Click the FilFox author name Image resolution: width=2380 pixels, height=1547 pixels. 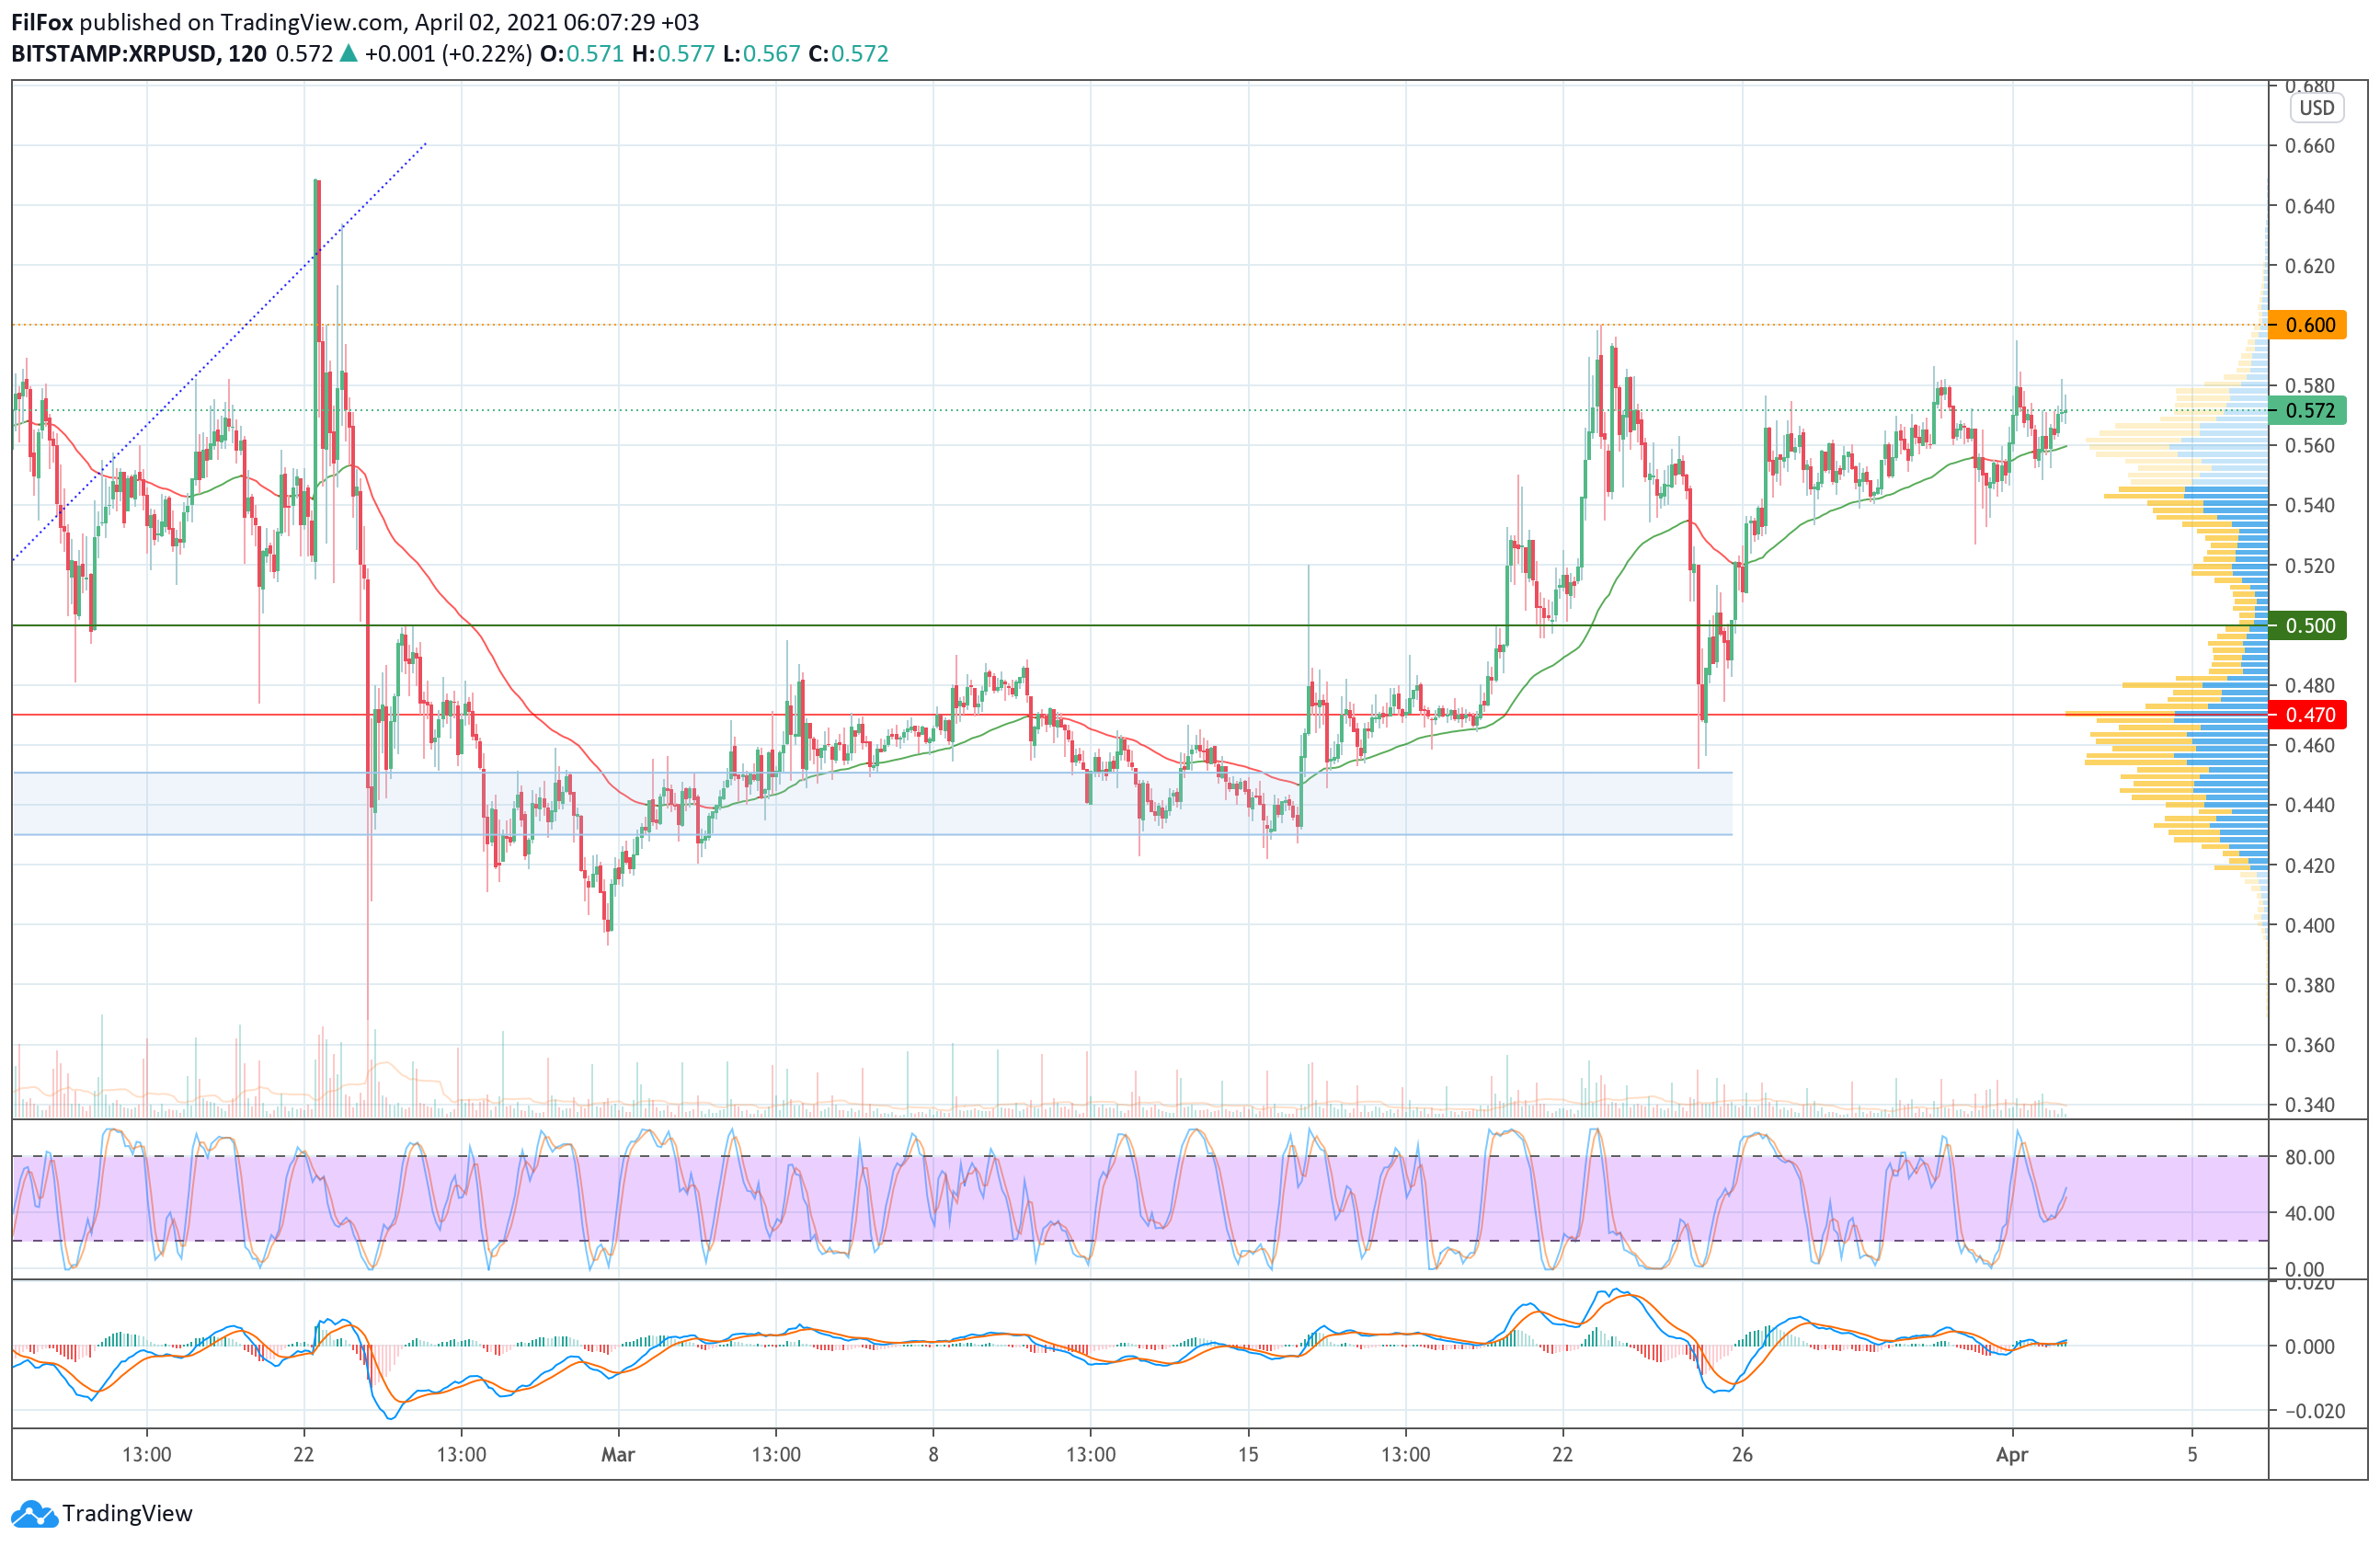click(x=42, y=22)
